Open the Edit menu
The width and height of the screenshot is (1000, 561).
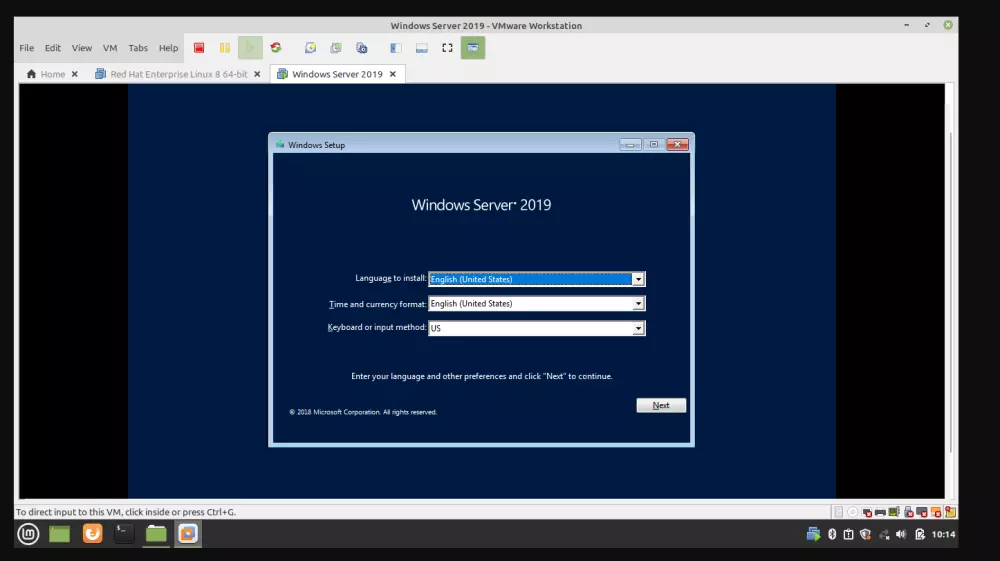click(x=52, y=48)
